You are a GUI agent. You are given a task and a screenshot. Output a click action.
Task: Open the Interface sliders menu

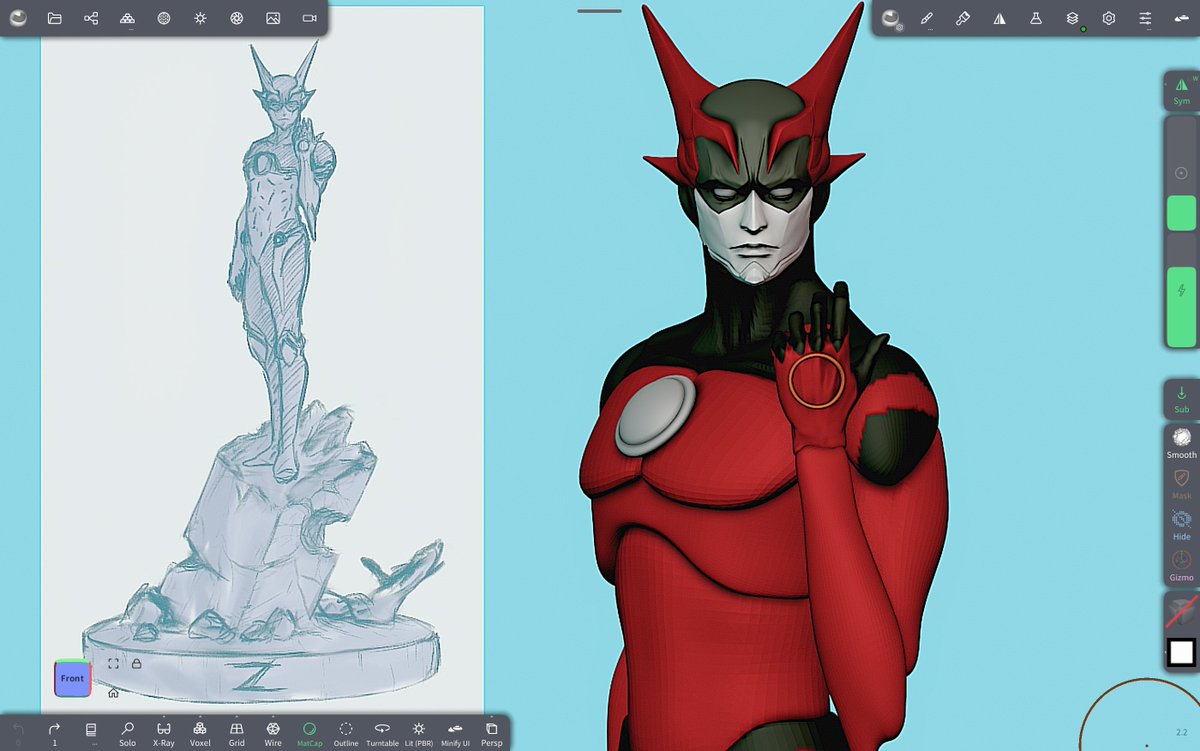point(1145,18)
